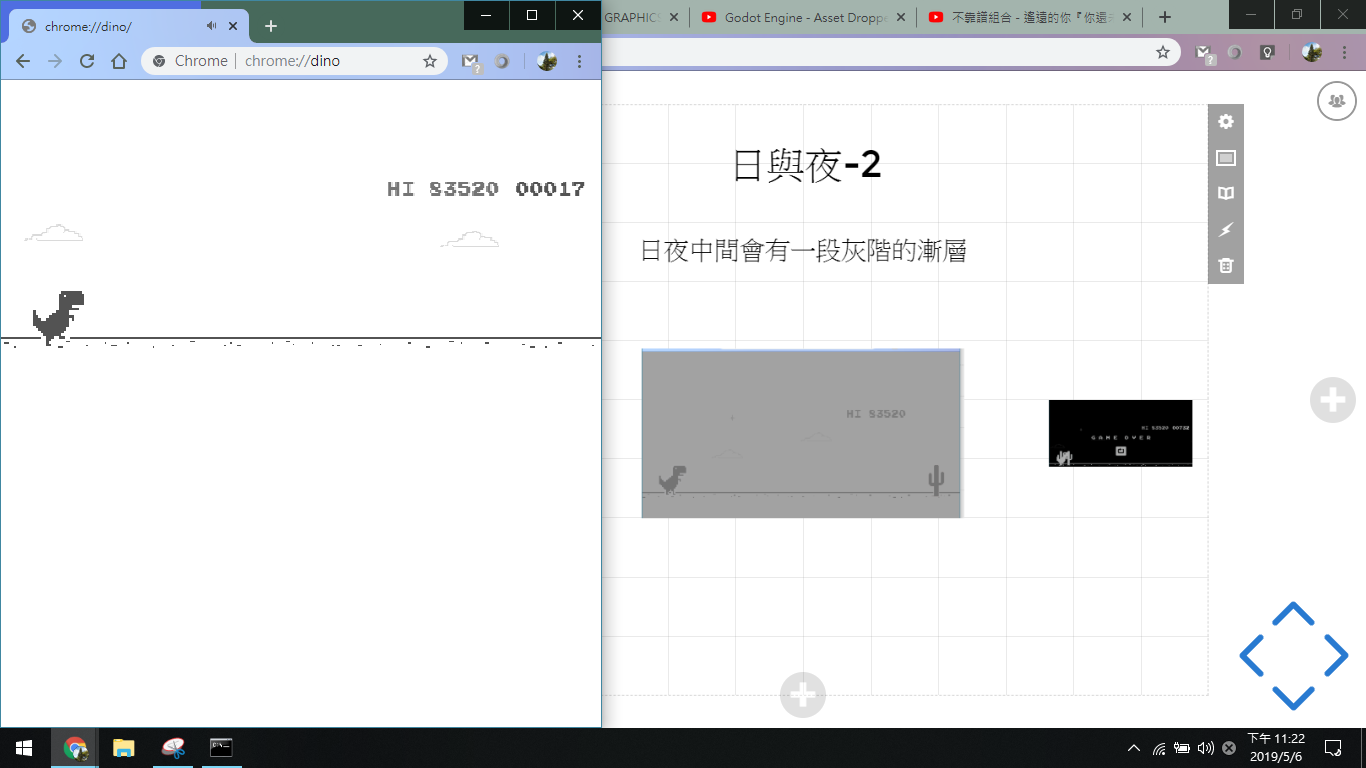Select the chrome://dino tab
1366x768 pixels.
(x=128, y=26)
